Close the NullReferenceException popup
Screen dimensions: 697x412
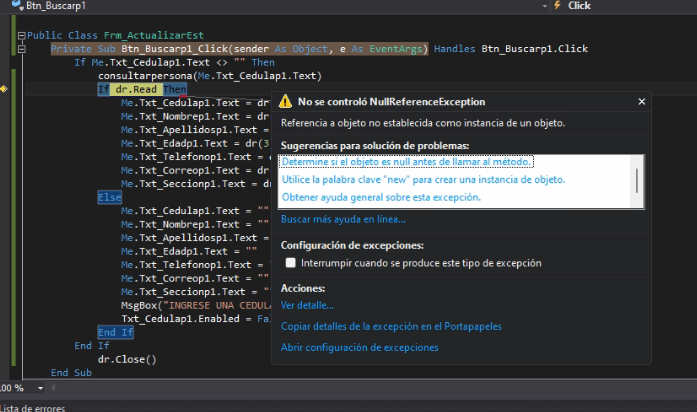(x=641, y=102)
